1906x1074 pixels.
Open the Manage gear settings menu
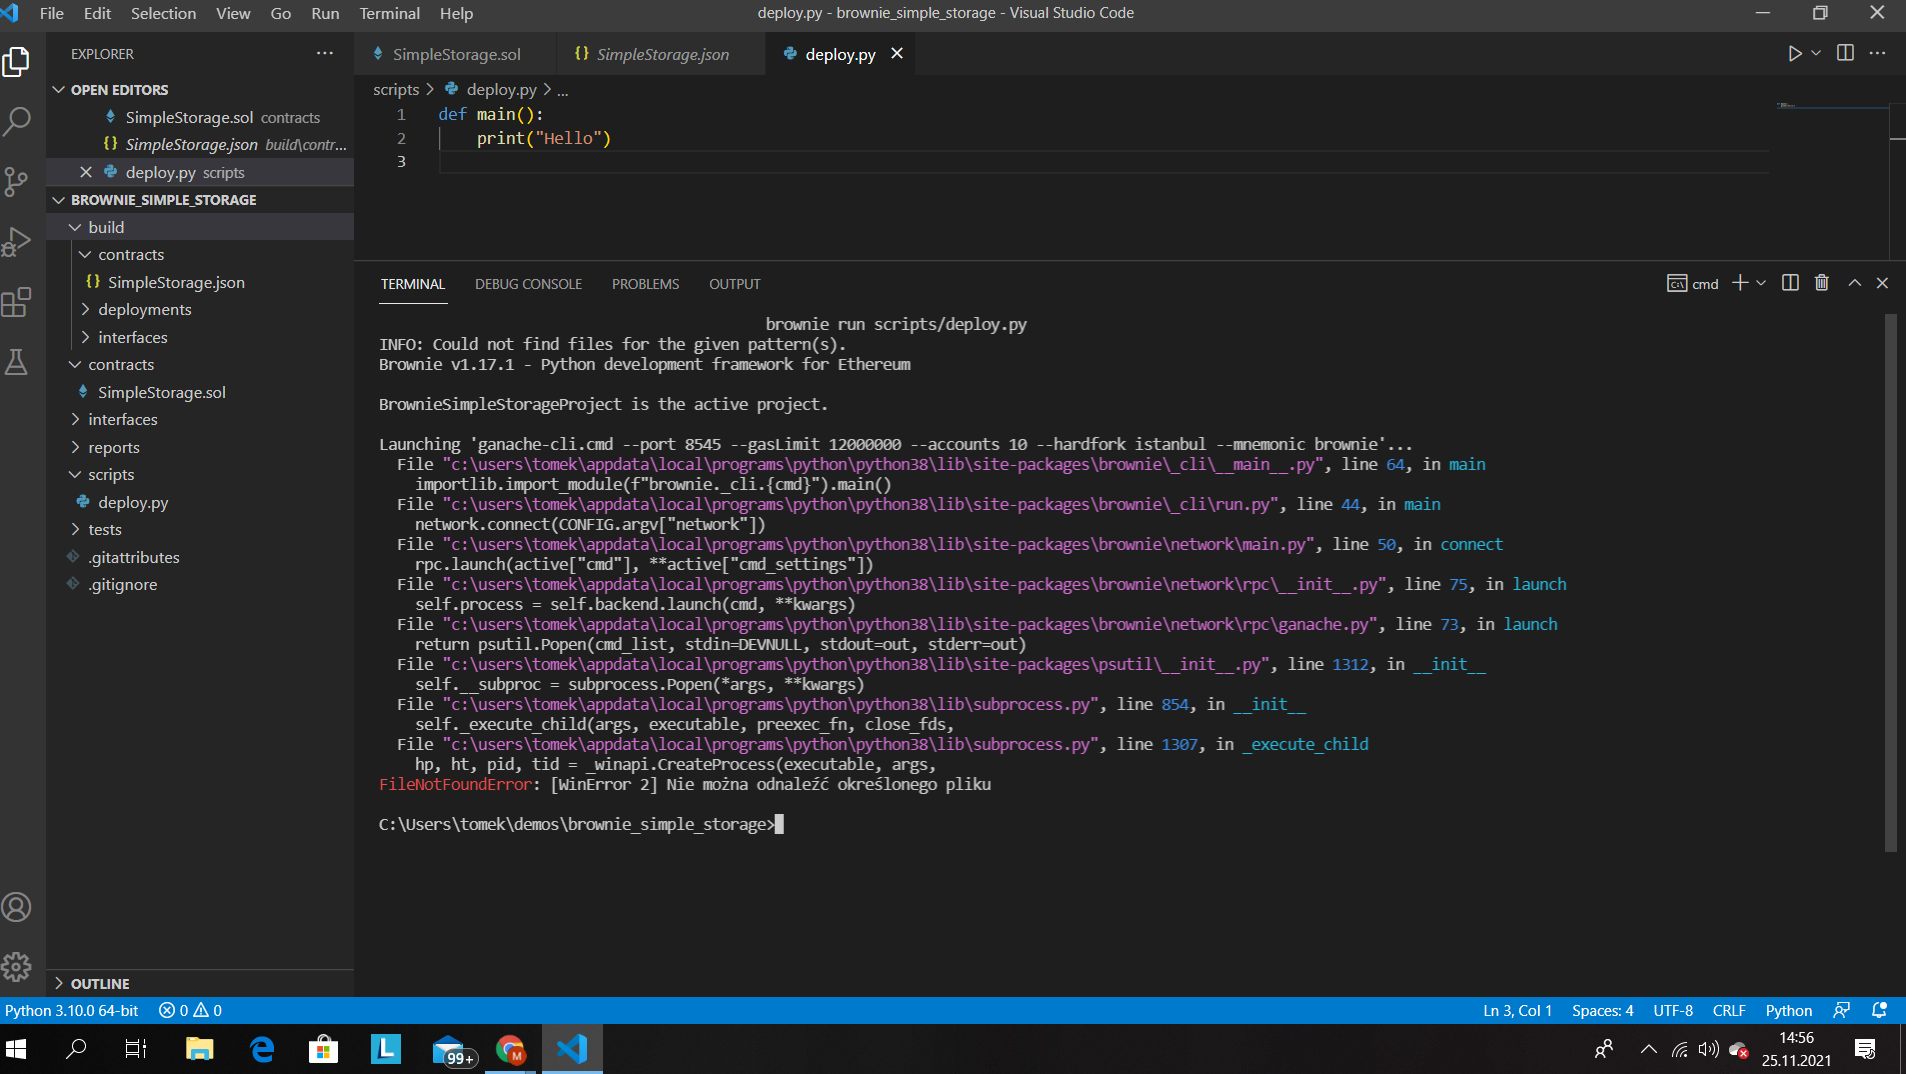[17, 966]
